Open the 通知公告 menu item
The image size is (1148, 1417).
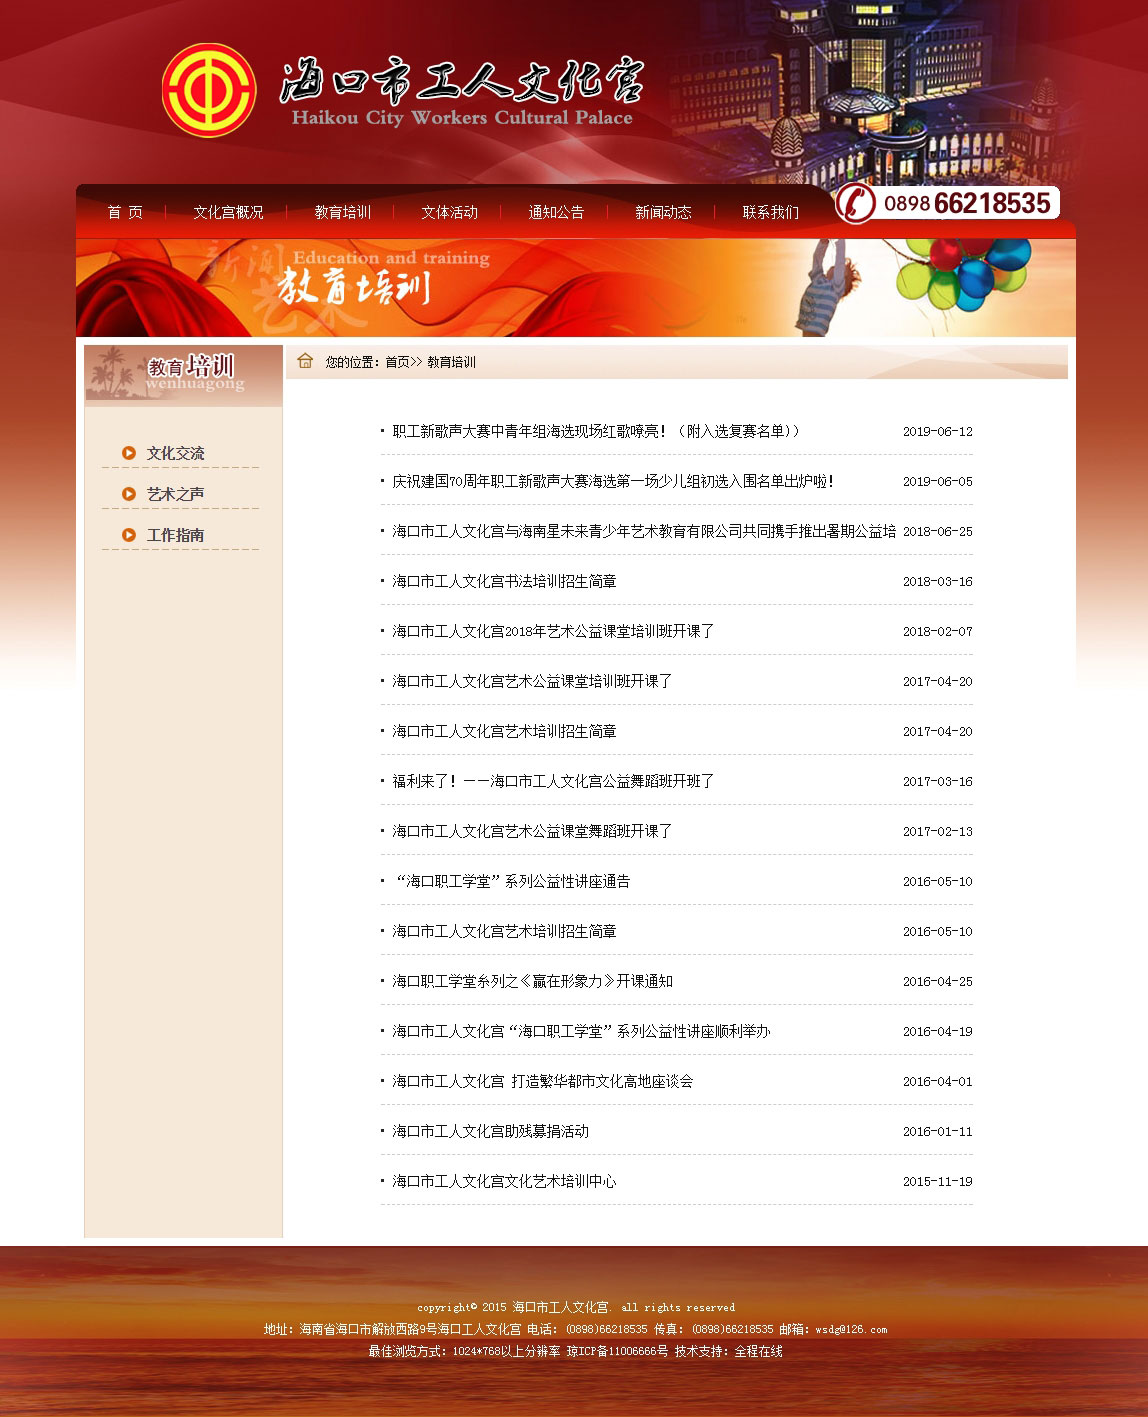tap(556, 212)
